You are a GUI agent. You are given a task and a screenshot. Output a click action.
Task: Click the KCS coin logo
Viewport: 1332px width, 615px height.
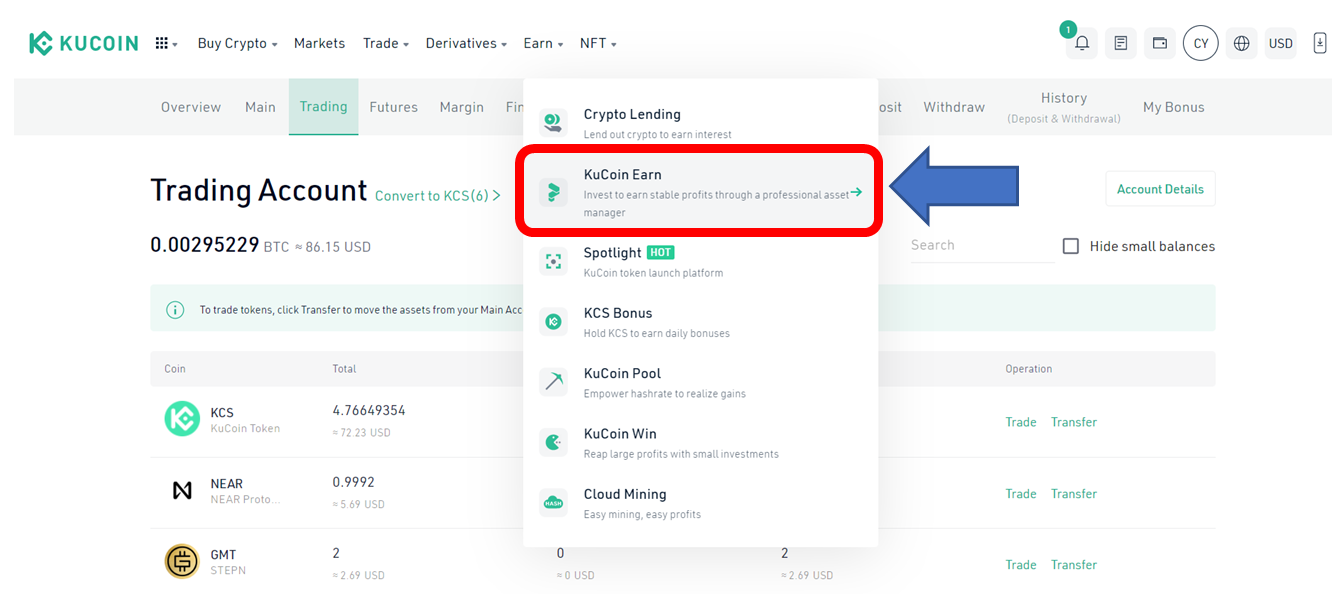point(182,419)
